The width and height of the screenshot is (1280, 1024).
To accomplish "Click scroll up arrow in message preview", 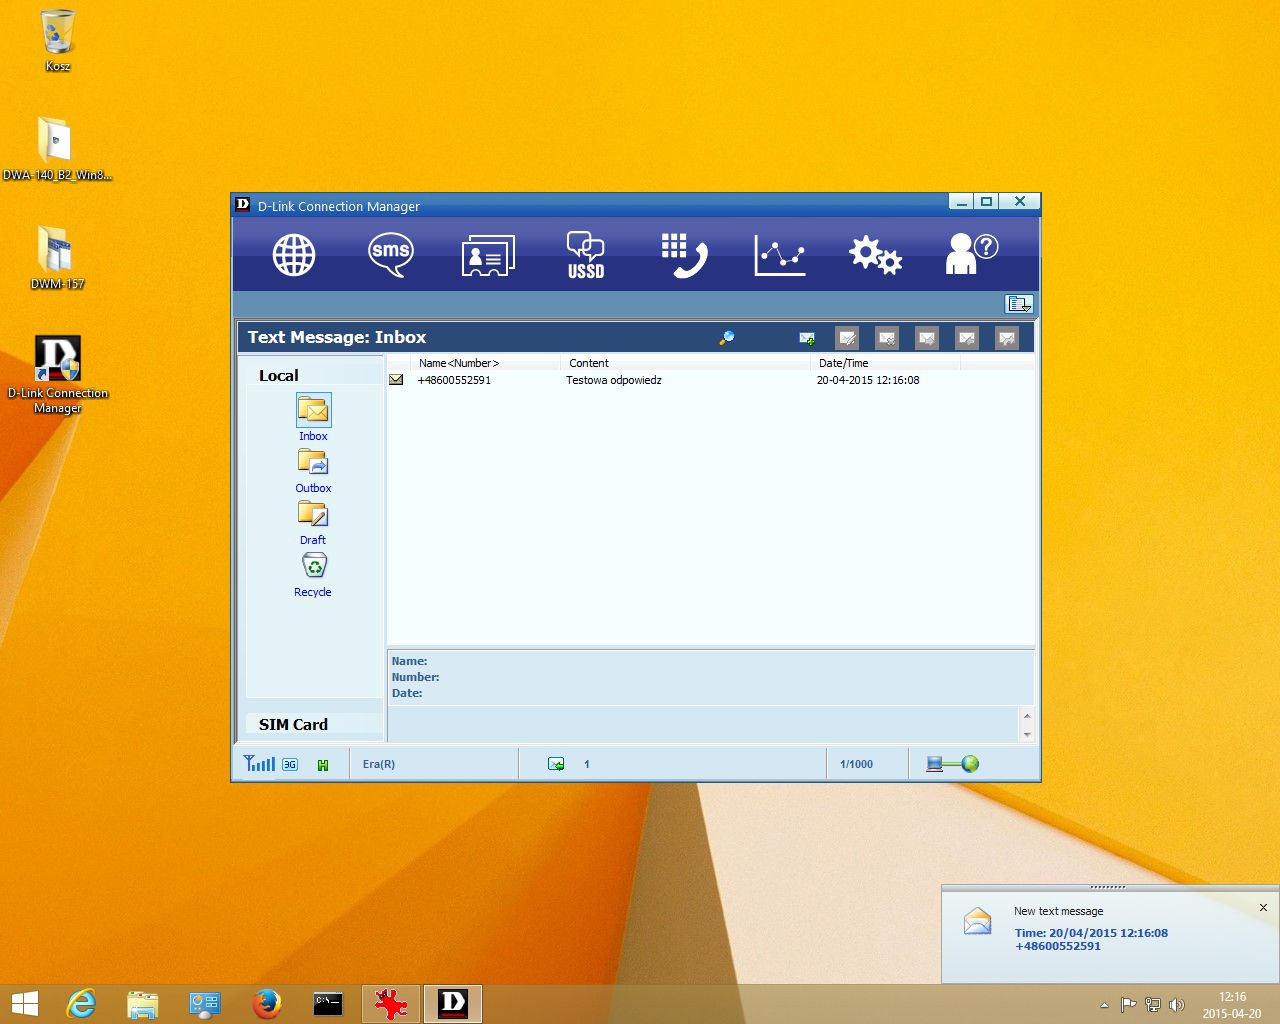I will [x=1027, y=716].
